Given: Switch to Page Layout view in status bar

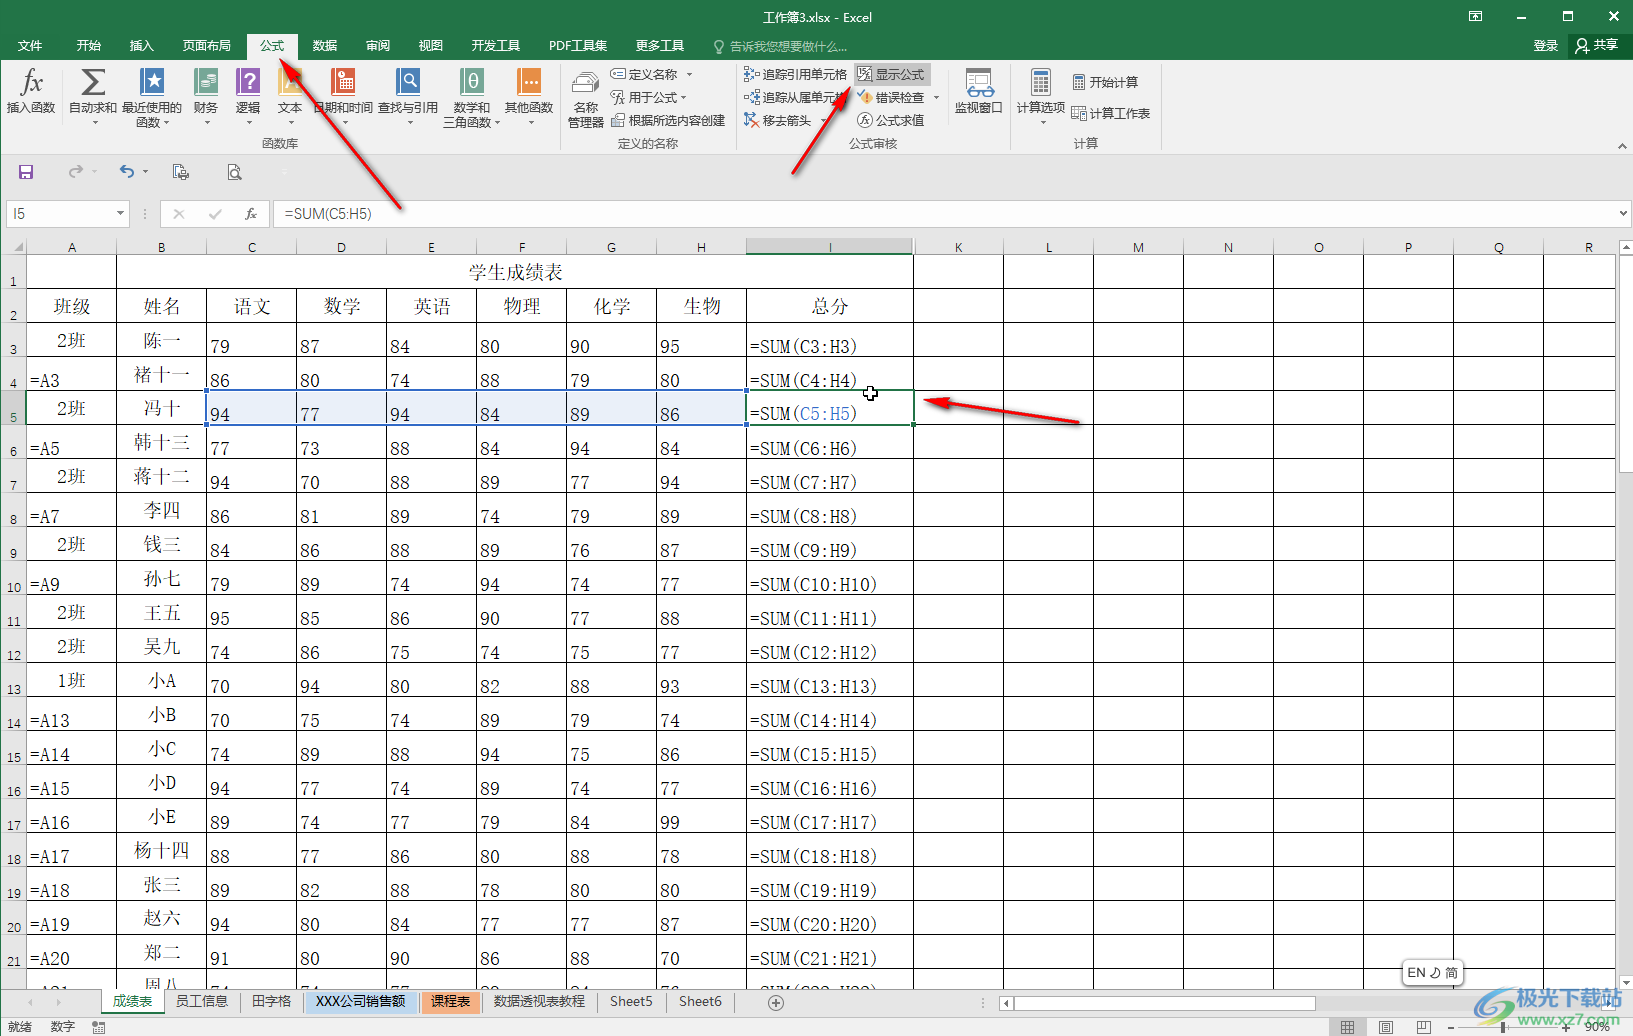Looking at the screenshot, I should (x=1385, y=1027).
